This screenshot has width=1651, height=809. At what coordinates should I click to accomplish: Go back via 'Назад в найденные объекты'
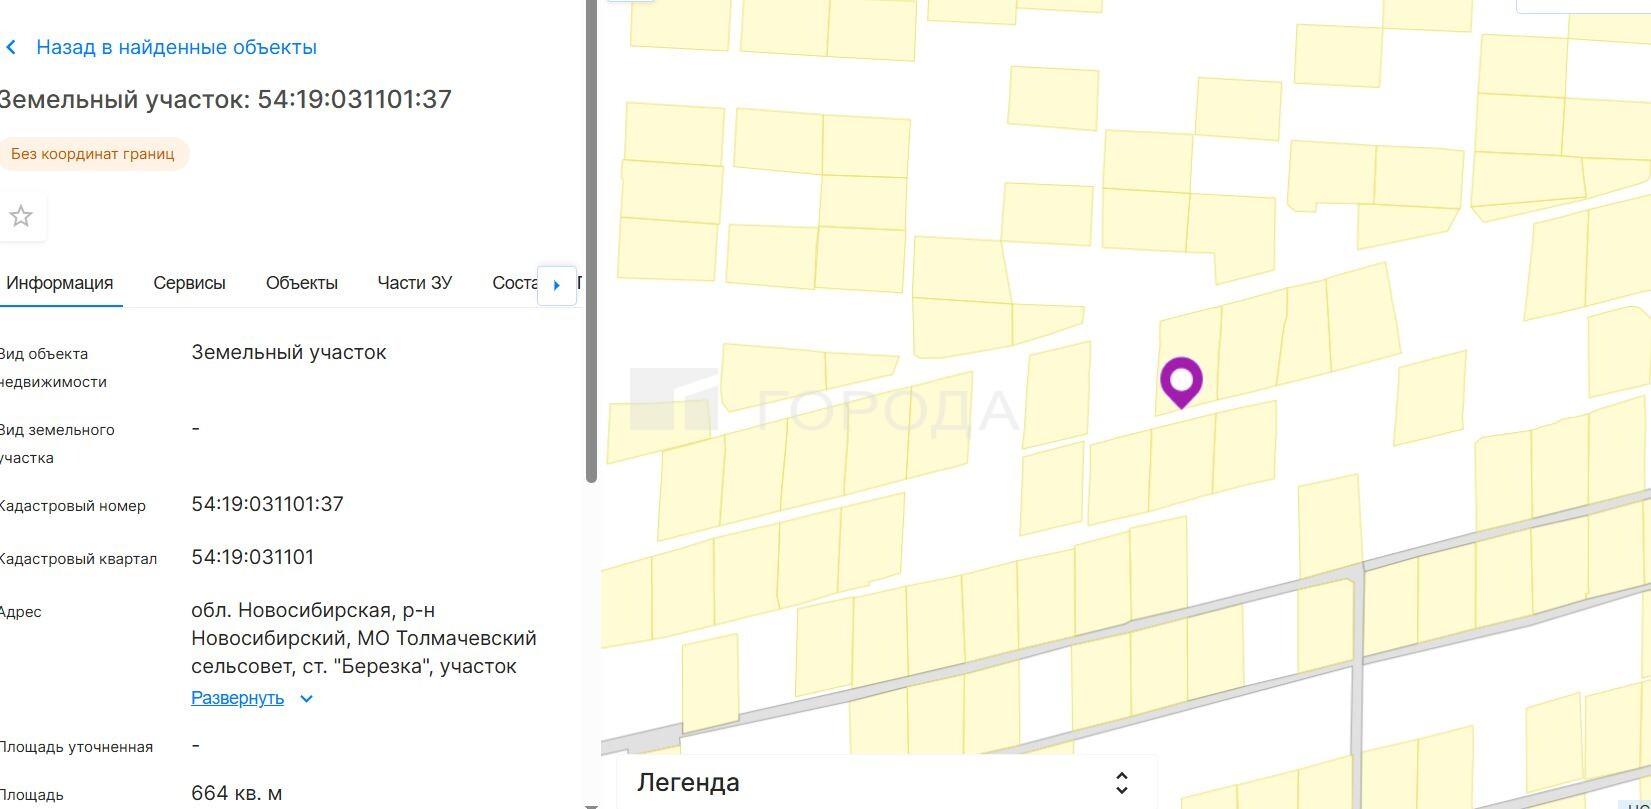[176, 47]
